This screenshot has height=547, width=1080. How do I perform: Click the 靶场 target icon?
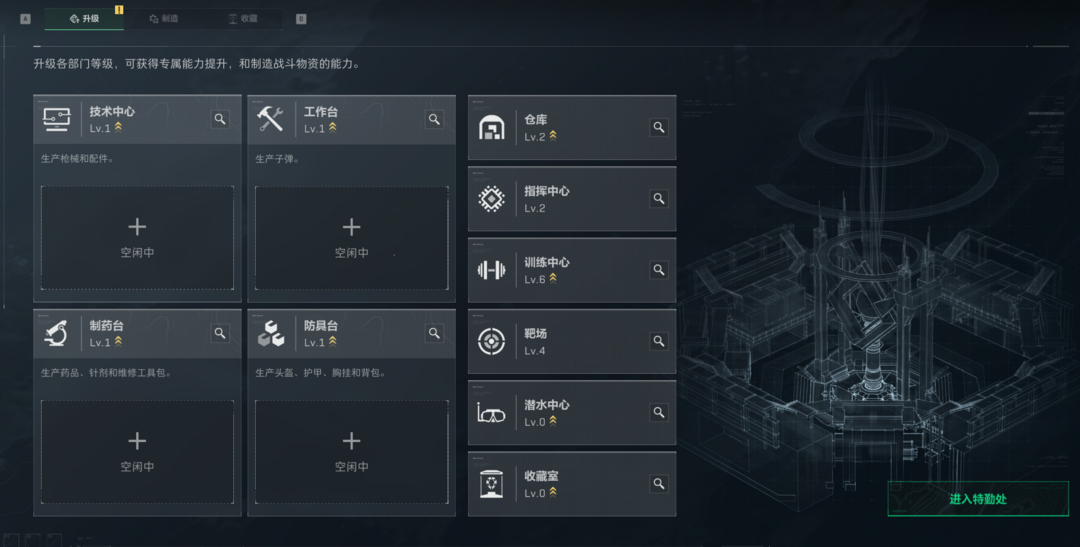click(491, 341)
